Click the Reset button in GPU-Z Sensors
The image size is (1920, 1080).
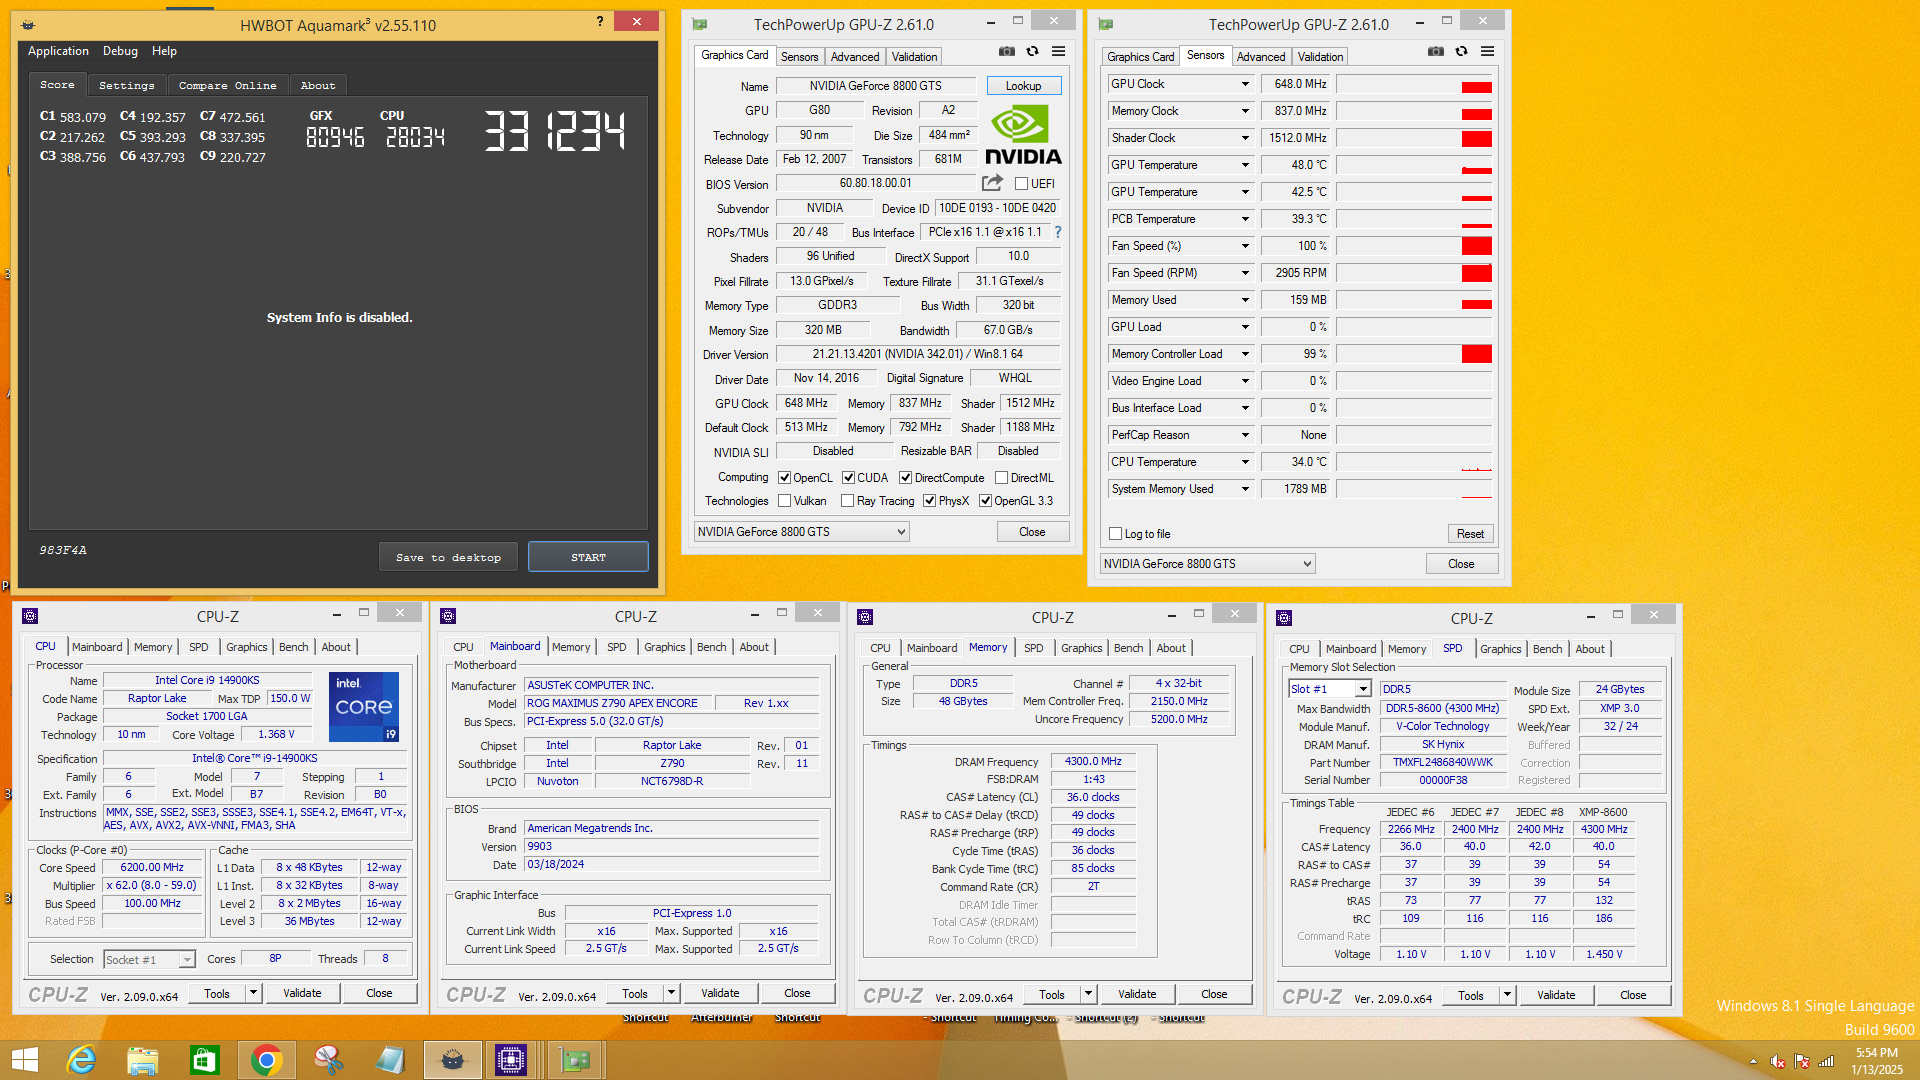(x=1470, y=534)
